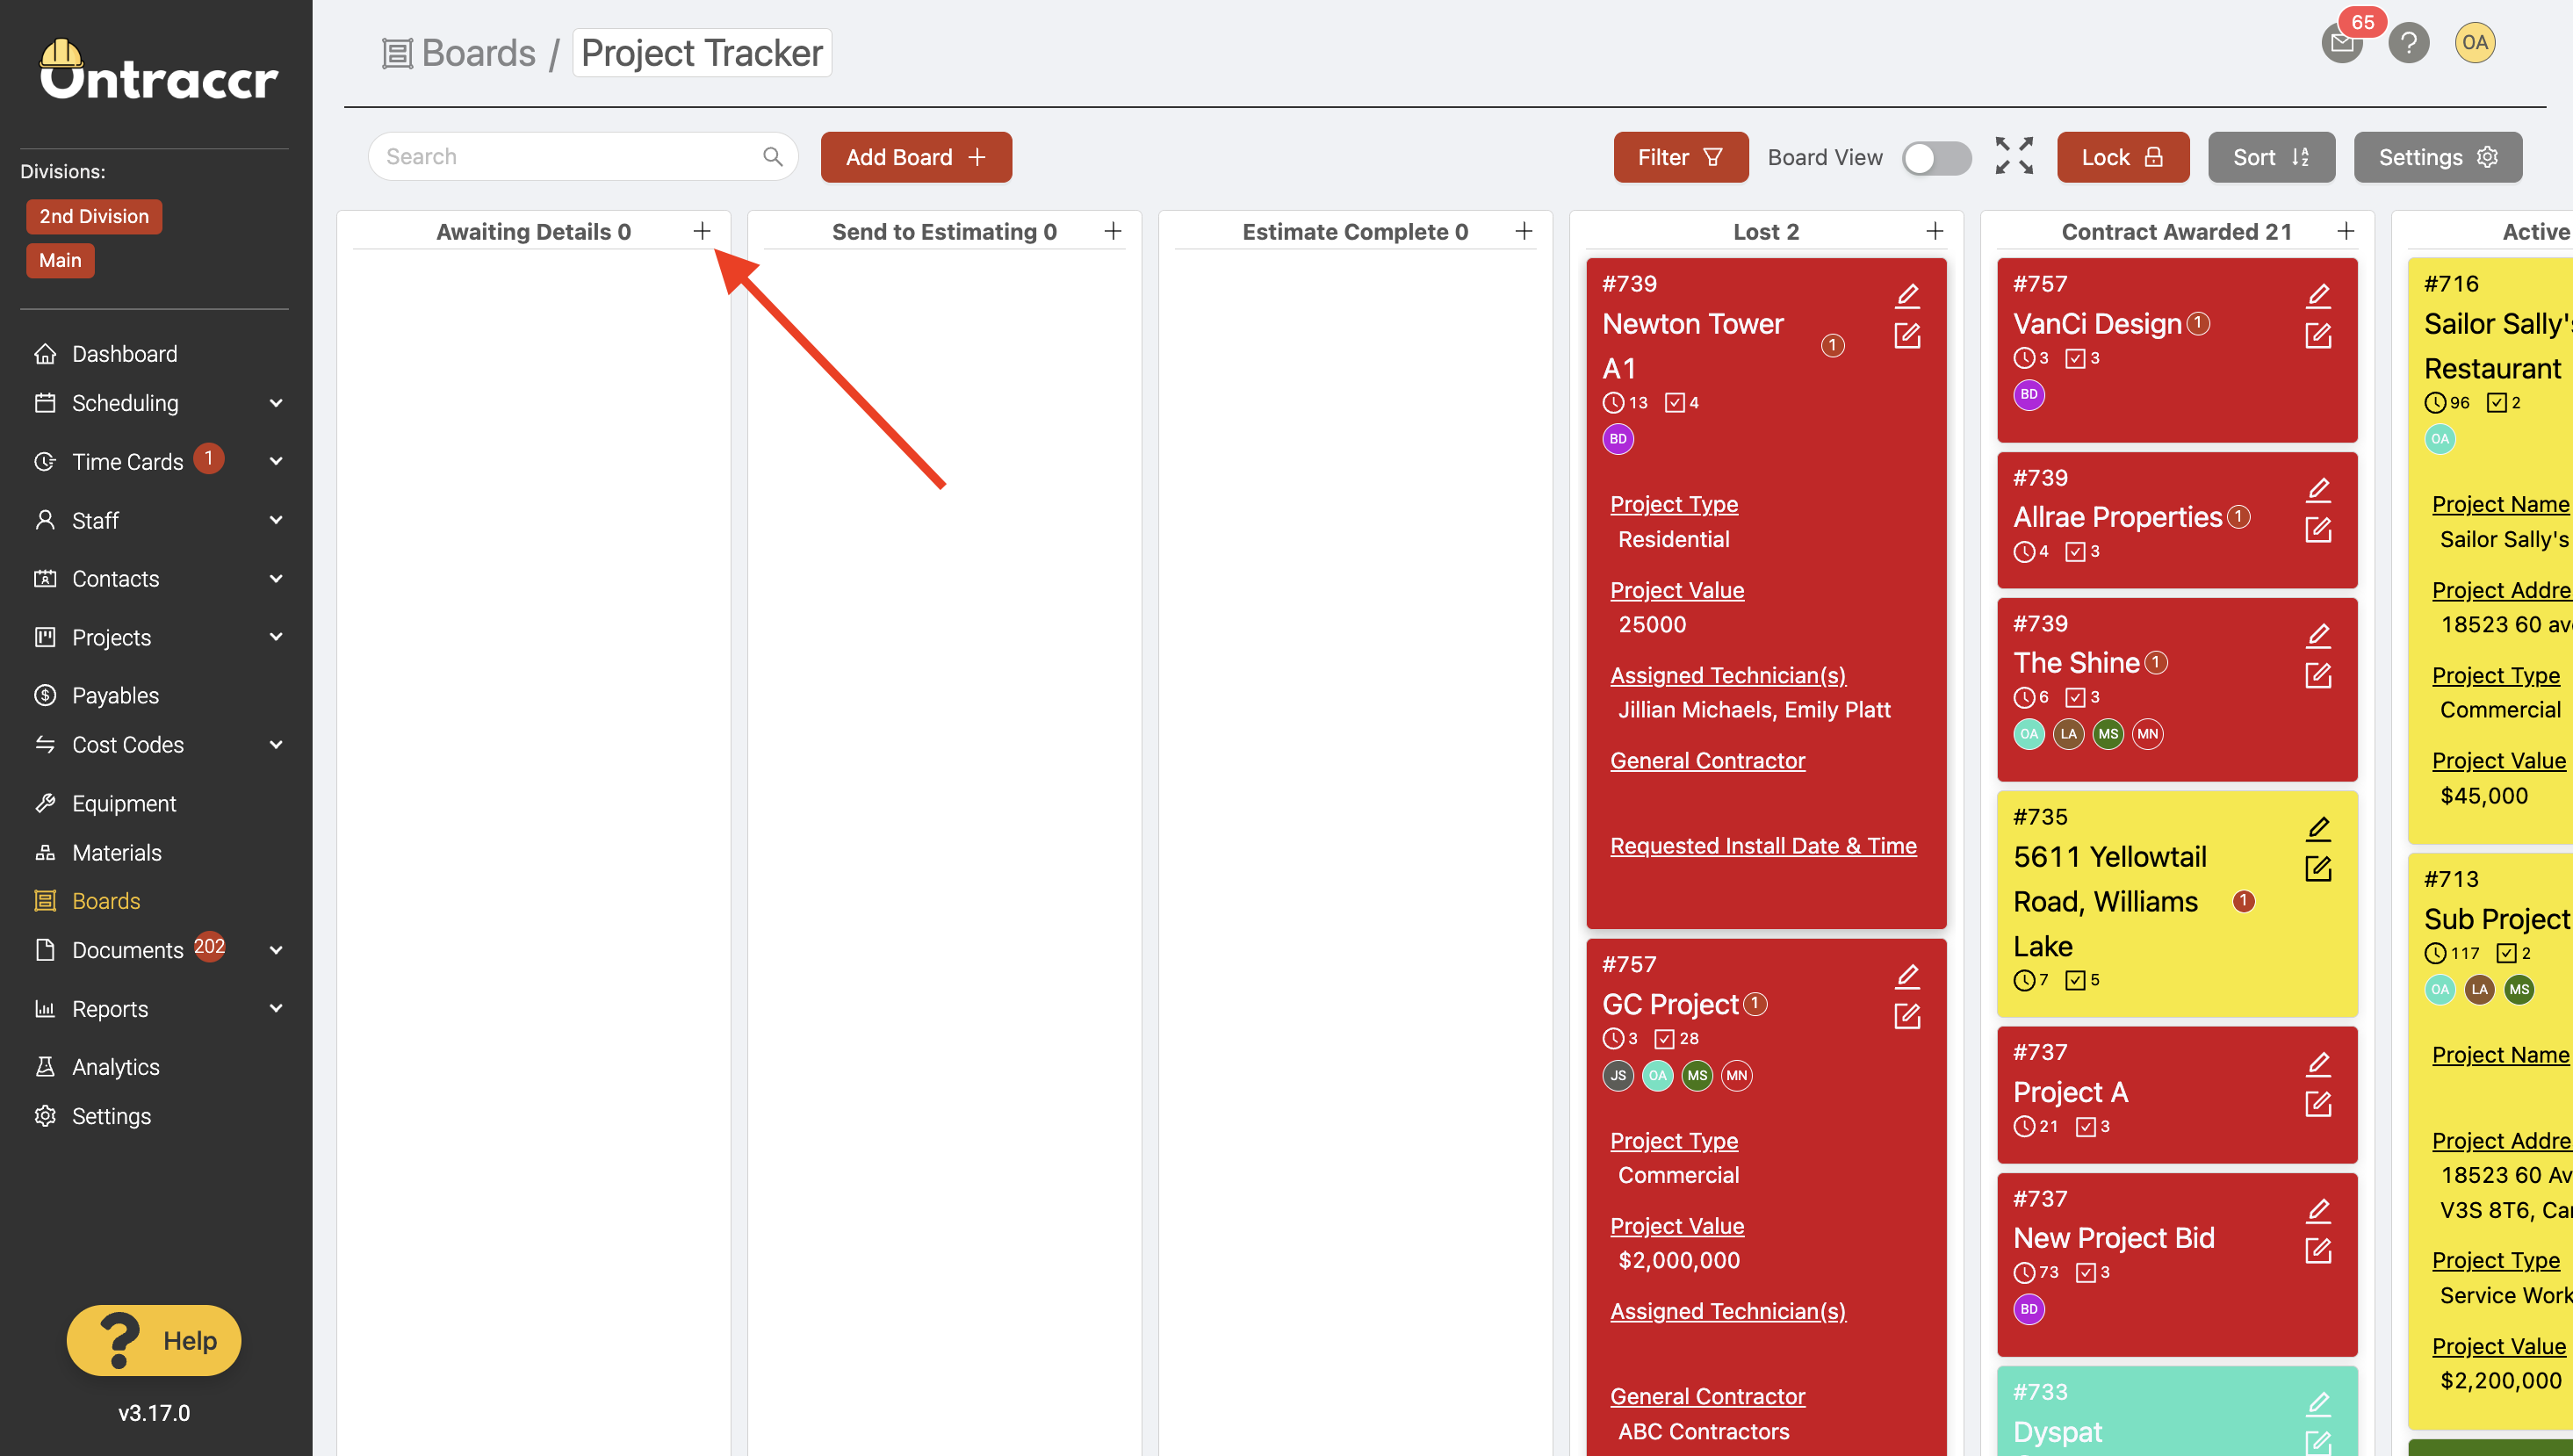Click the square edit icon on VanCi Design card
2573x1456 pixels.
[2318, 336]
